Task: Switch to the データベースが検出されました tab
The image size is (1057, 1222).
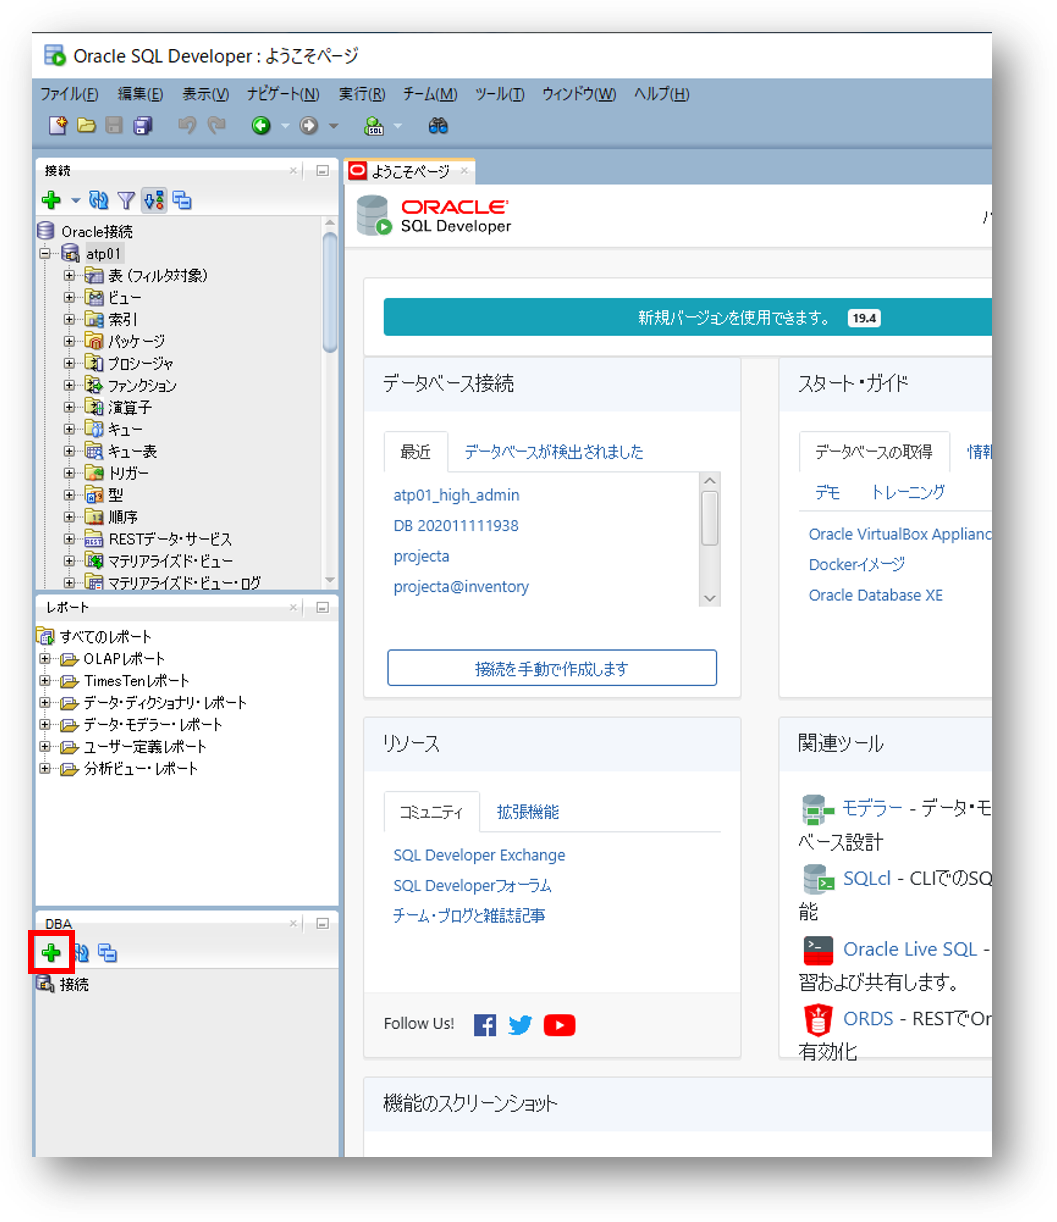Action: click(553, 452)
